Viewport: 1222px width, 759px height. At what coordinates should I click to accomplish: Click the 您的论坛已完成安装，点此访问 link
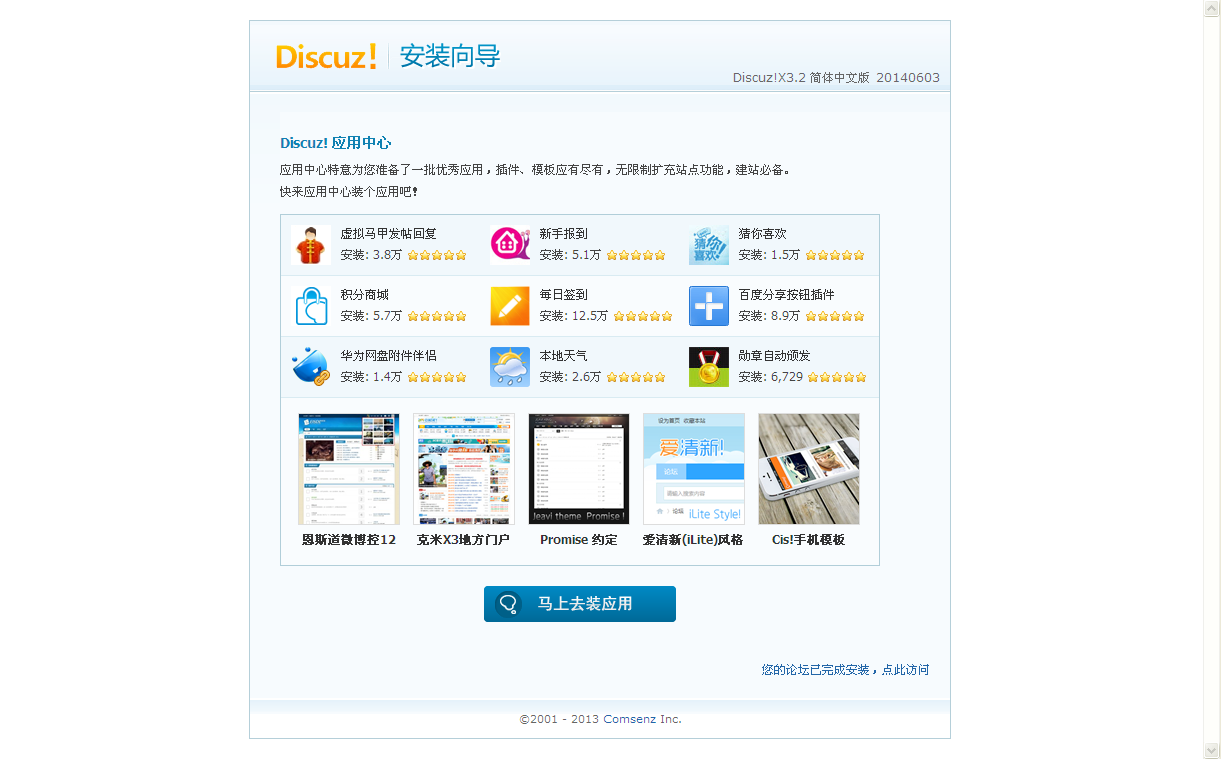(845, 670)
